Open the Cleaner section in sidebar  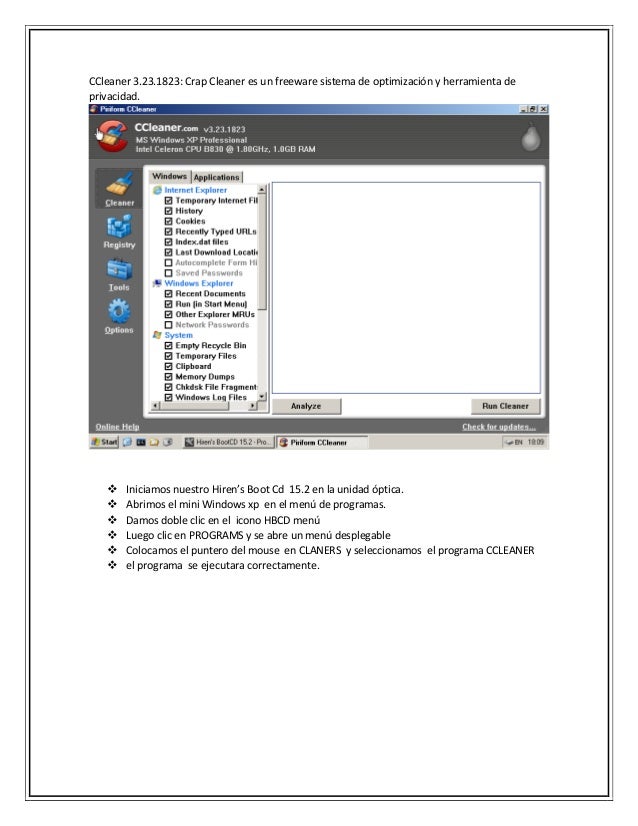119,189
